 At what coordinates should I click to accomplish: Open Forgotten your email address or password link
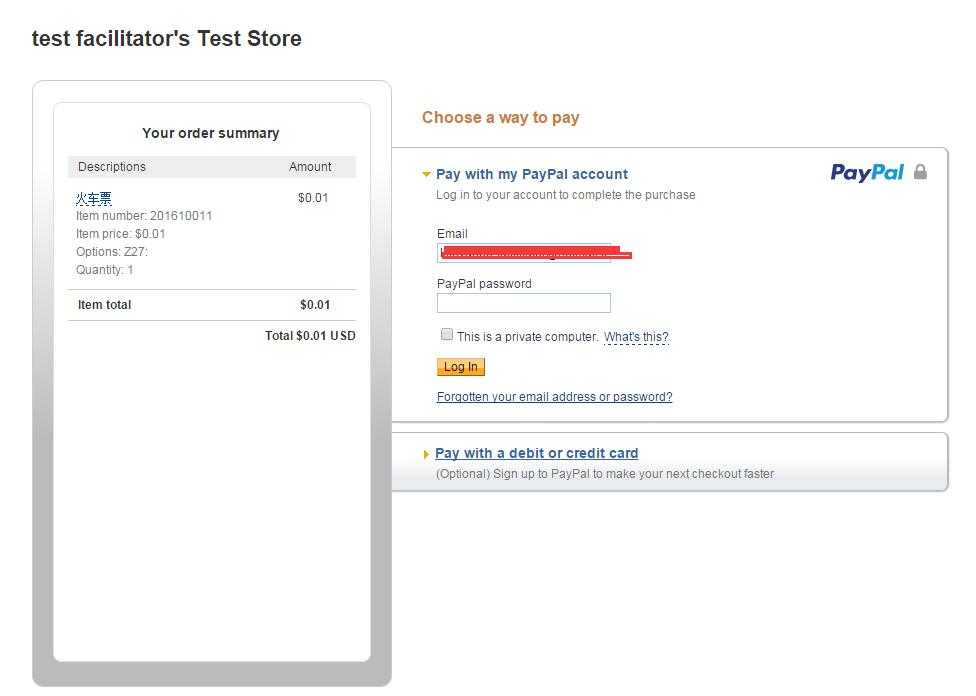point(555,397)
